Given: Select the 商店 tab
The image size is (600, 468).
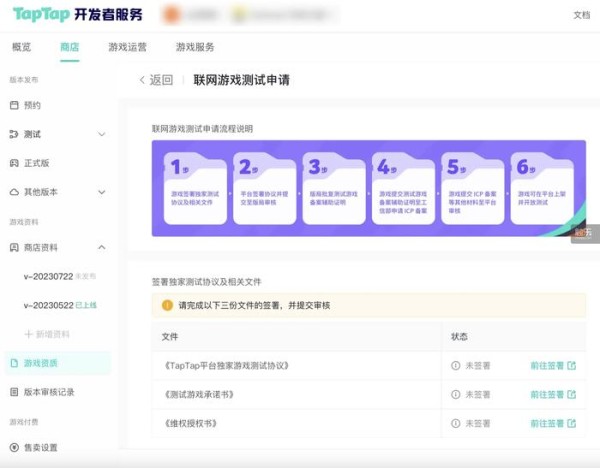Looking at the screenshot, I should pyautogui.click(x=70, y=47).
